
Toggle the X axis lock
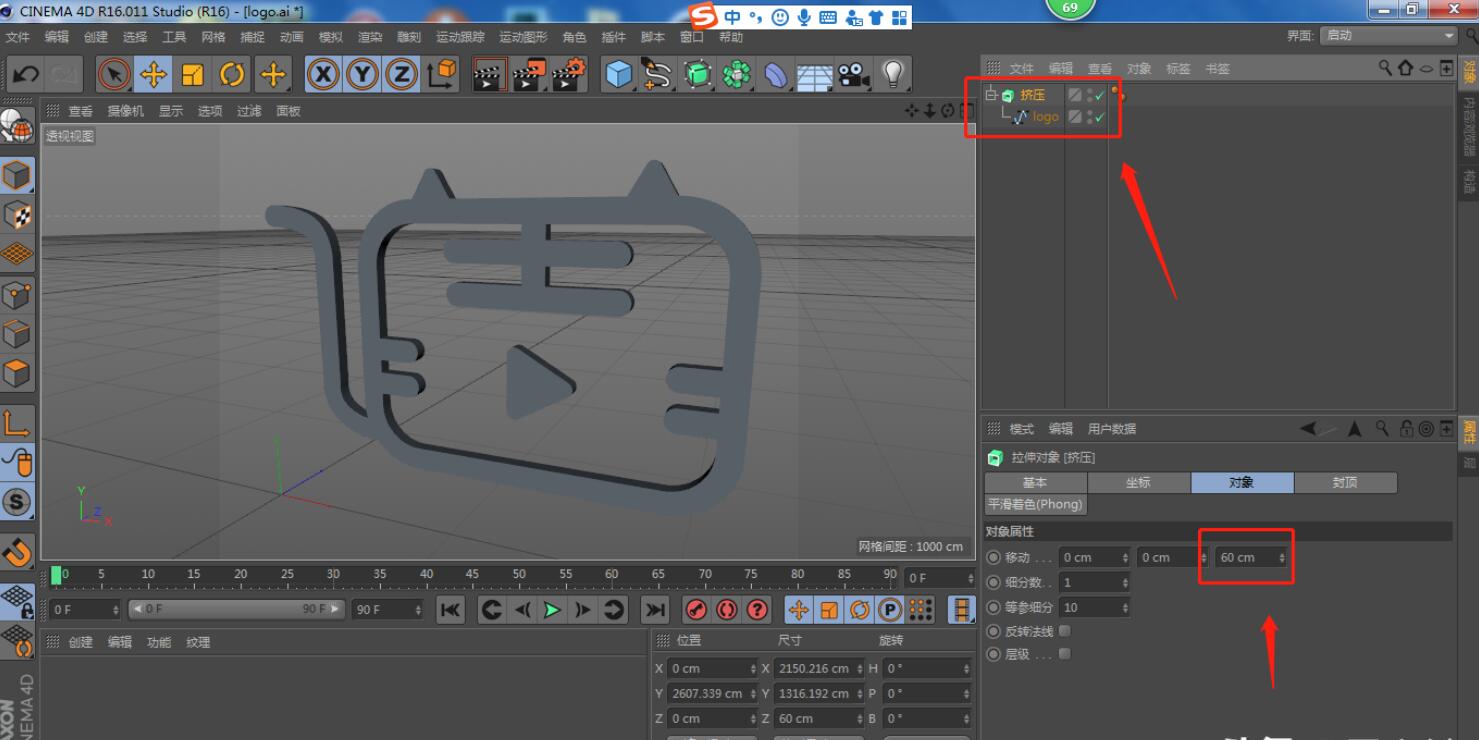322,74
